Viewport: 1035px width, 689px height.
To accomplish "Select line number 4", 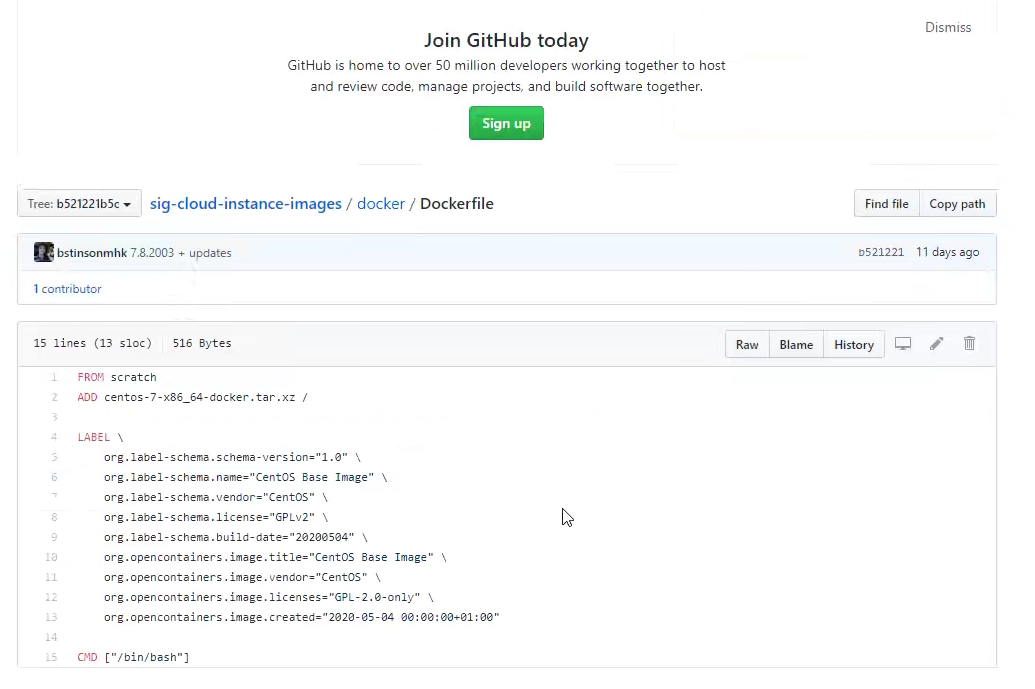I will 54,437.
